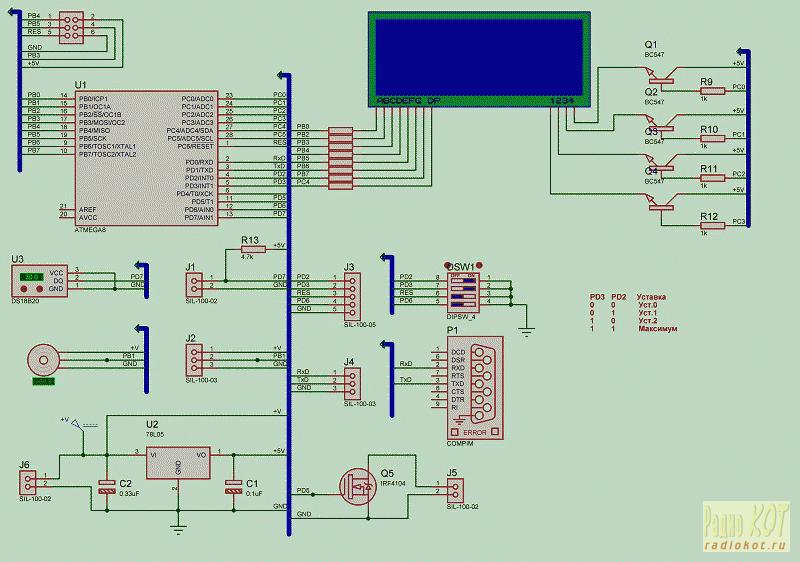Click the '78L05' label under U2
The image size is (800, 562).
155,435
